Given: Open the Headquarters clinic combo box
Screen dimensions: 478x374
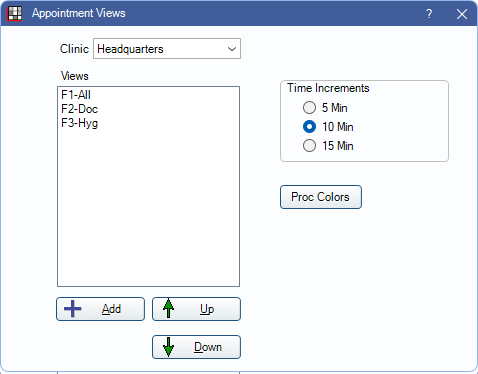Looking at the screenshot, I should pyautogui.click(x=167, y=49).
